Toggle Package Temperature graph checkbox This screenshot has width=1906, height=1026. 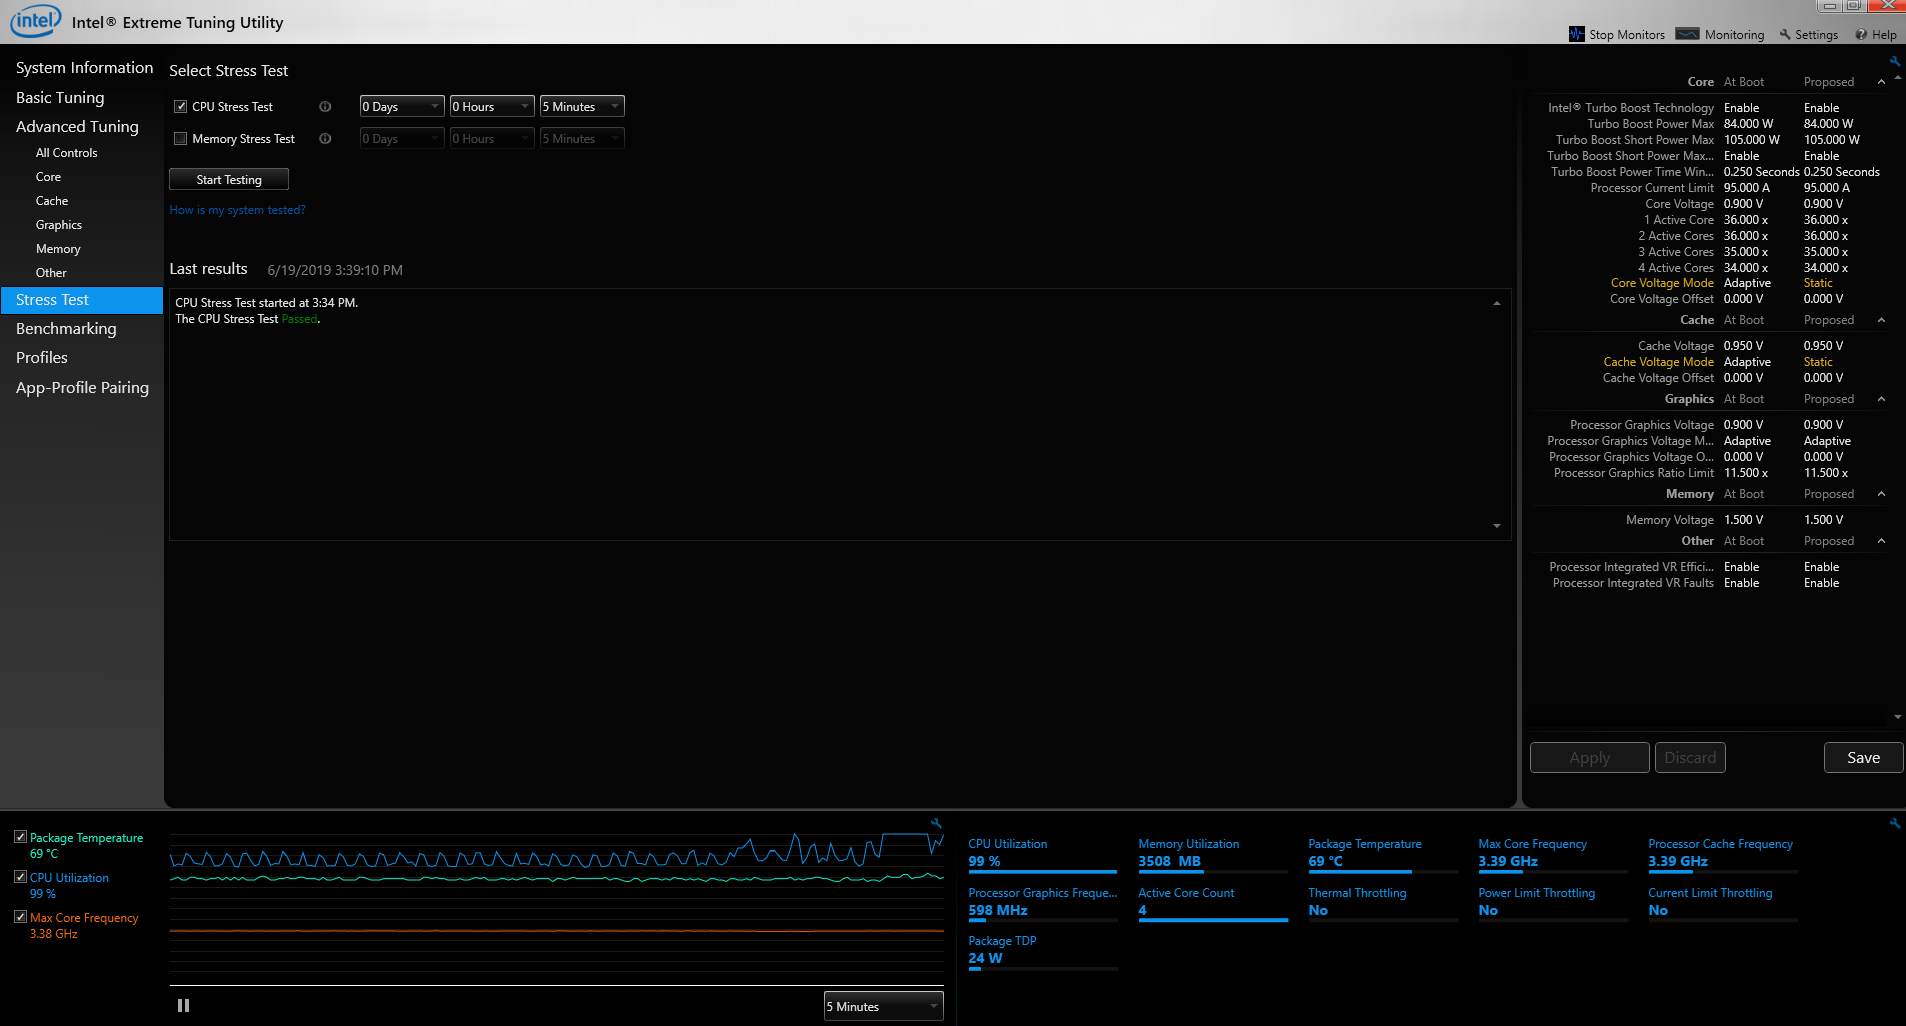click(20, 836)
